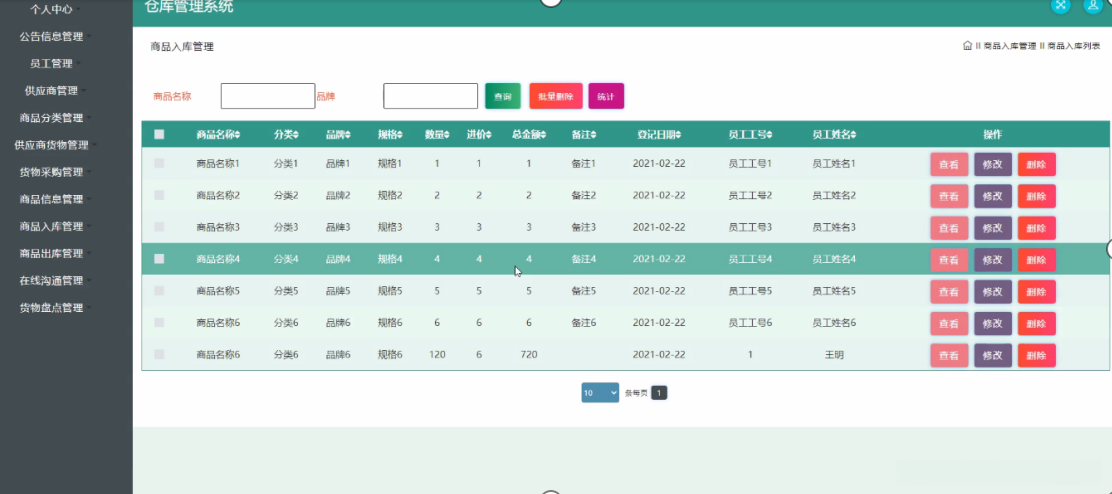Click 修改 for the 备注6 row

(x=993, y=324)
